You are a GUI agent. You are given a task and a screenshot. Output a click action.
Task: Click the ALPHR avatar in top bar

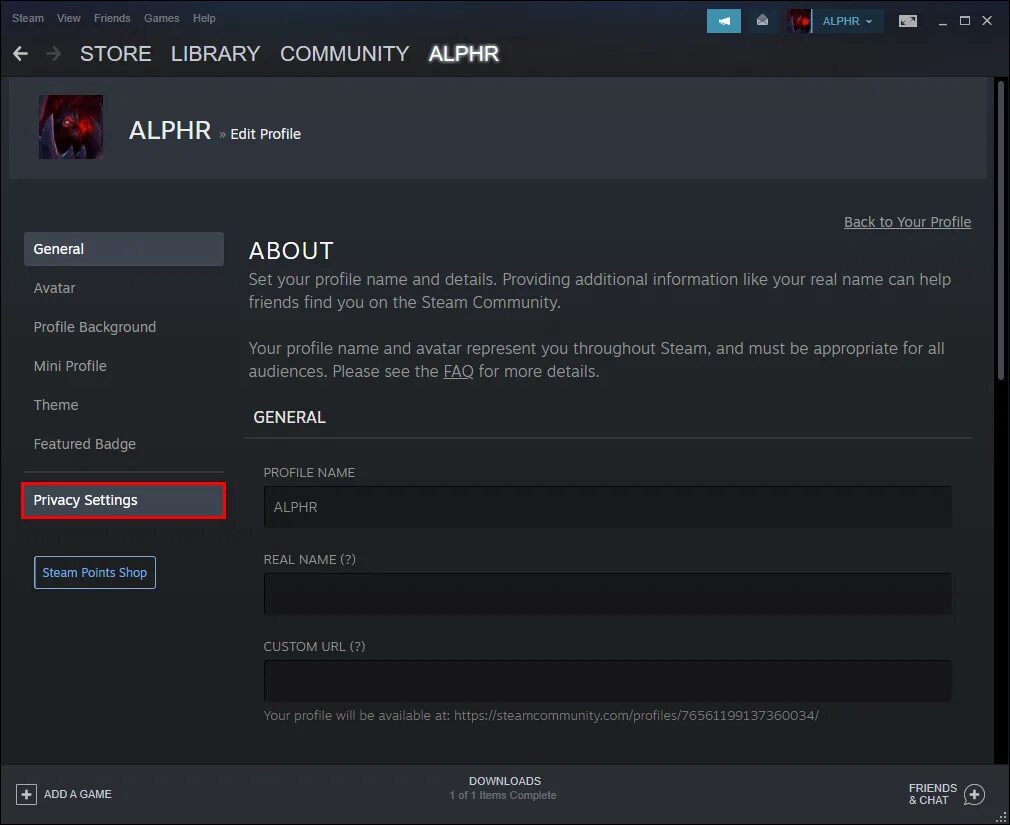pyautogui.click(x=799, y=21)
